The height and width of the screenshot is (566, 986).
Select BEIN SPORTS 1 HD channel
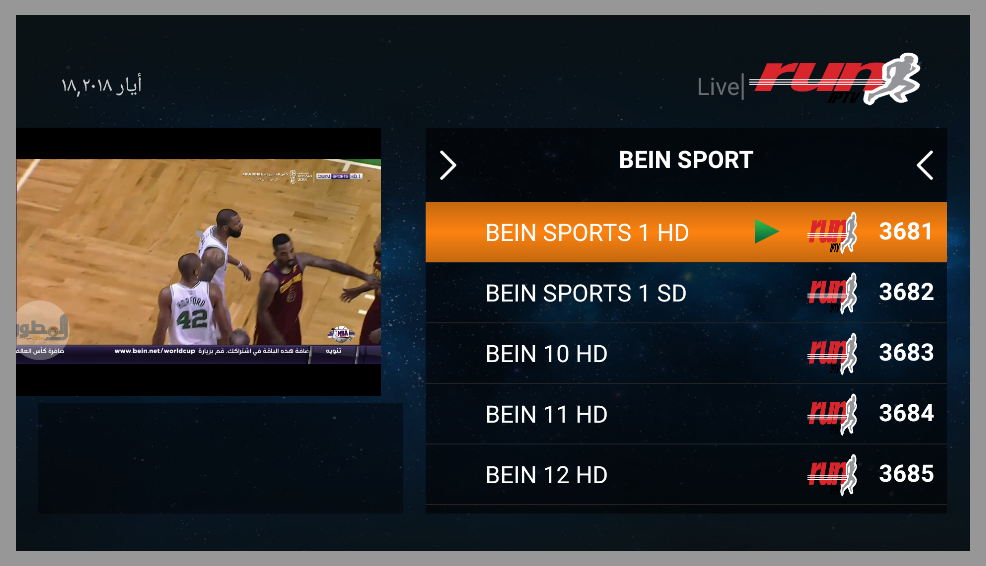[686, 232]
